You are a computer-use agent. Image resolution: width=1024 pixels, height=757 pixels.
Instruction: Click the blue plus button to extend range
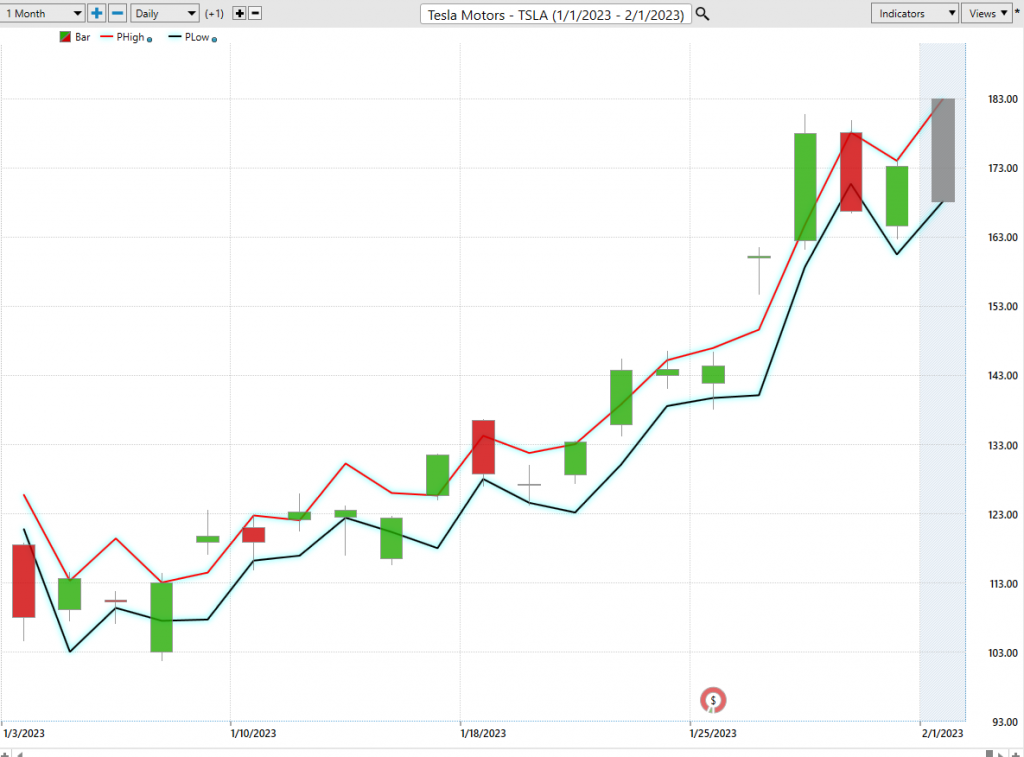[97, 13]
